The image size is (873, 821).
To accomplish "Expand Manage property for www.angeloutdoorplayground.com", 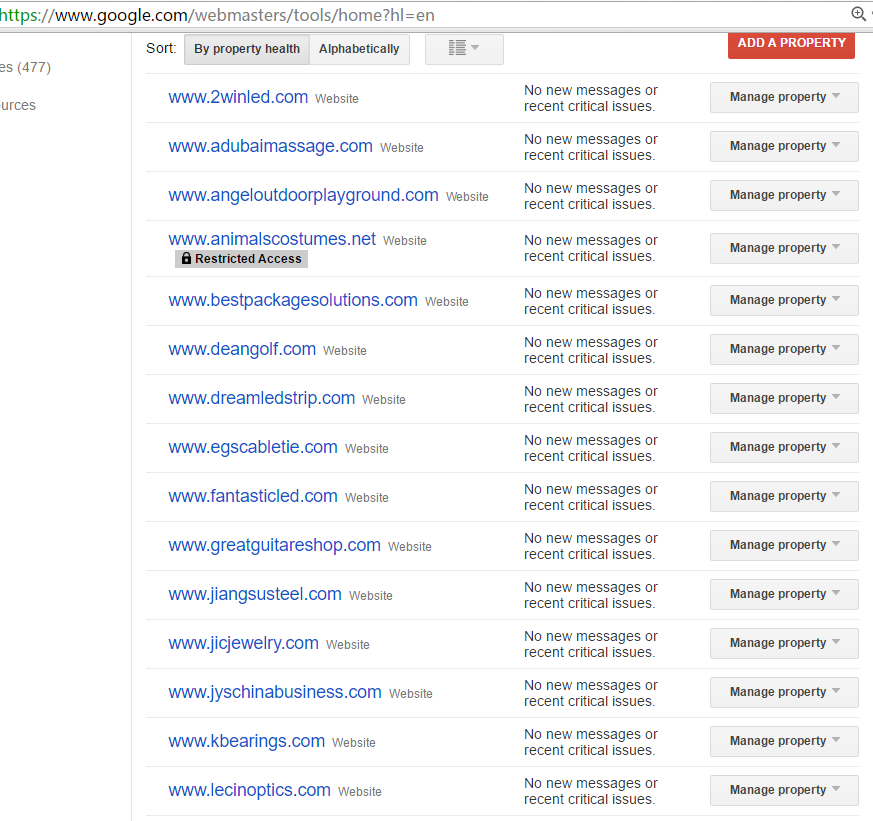I will coord(784,195).
